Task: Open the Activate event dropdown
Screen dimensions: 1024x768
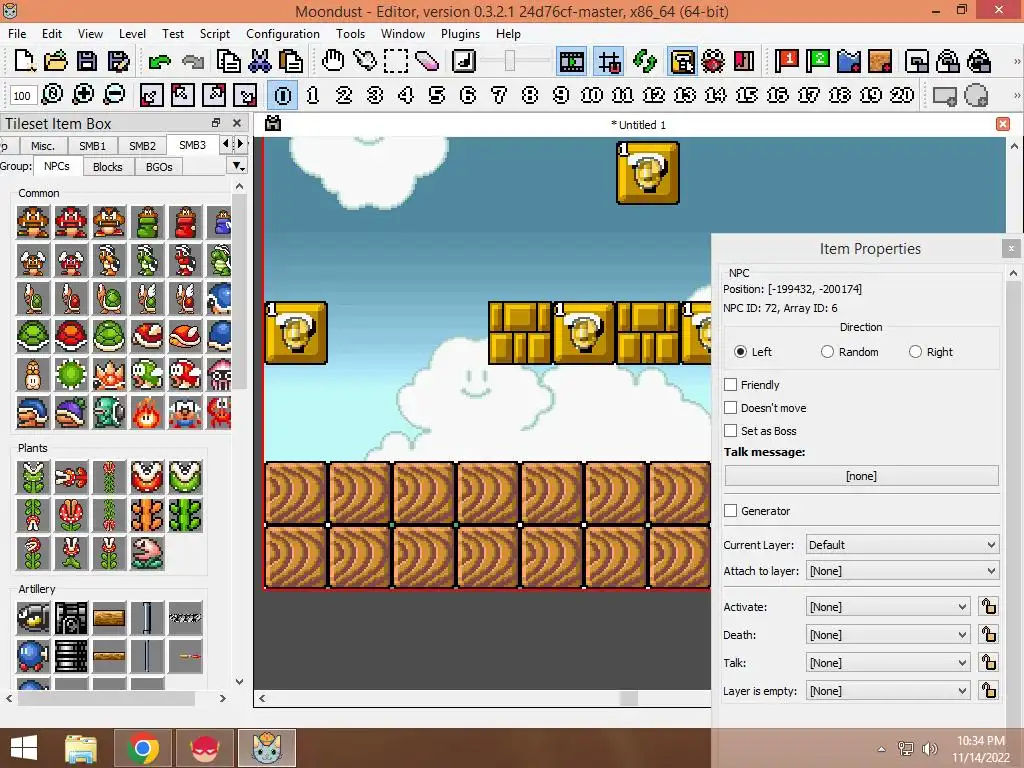Action: [888, 607]
